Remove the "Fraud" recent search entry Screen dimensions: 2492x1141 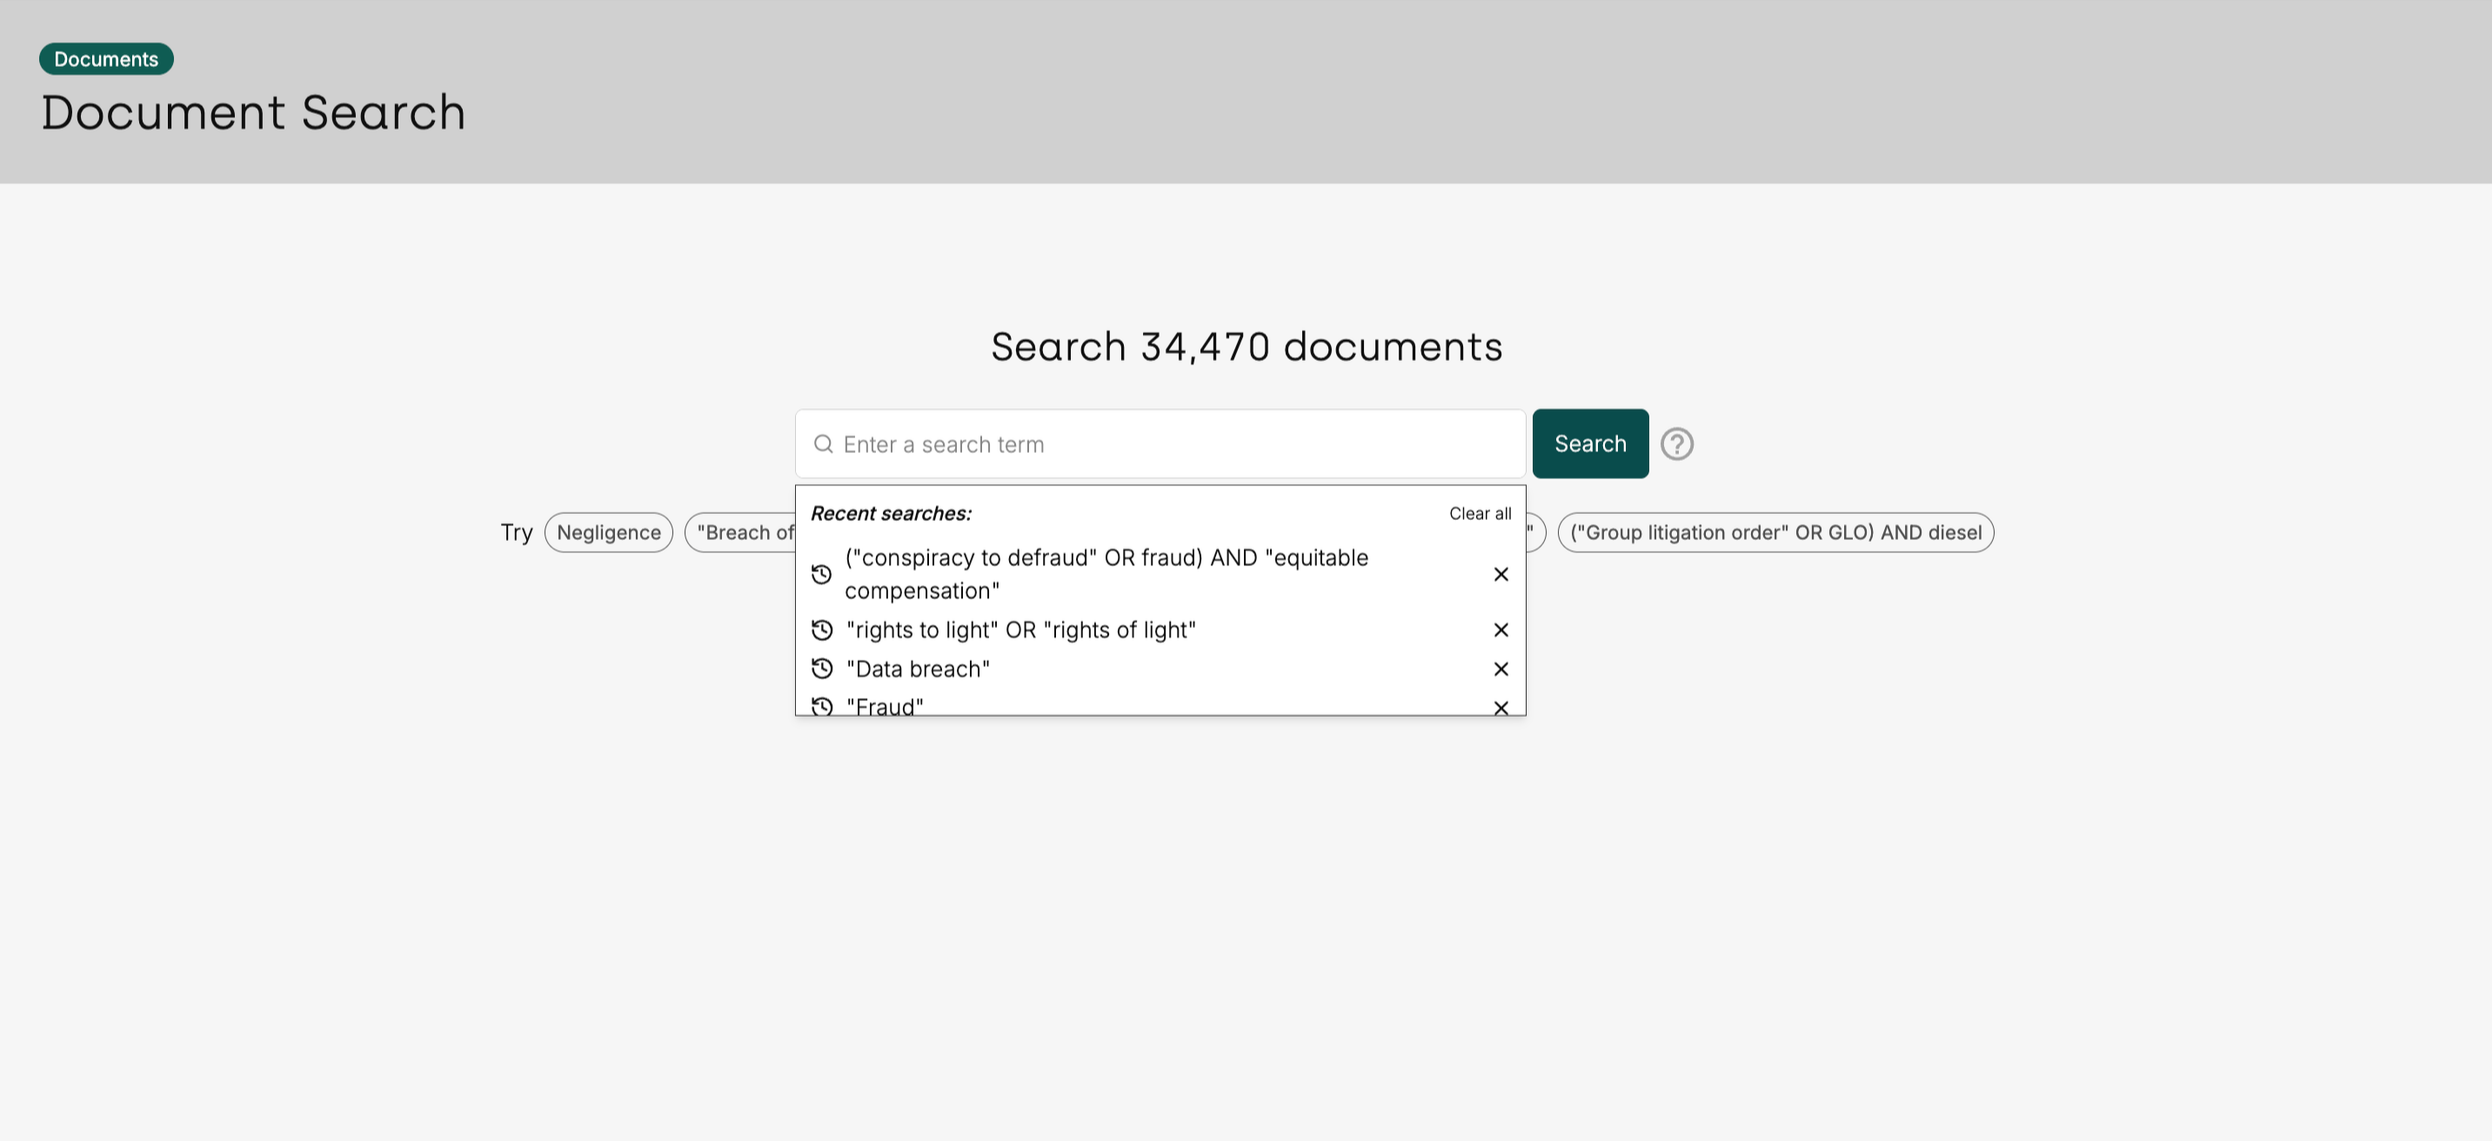click(1501, 707)
